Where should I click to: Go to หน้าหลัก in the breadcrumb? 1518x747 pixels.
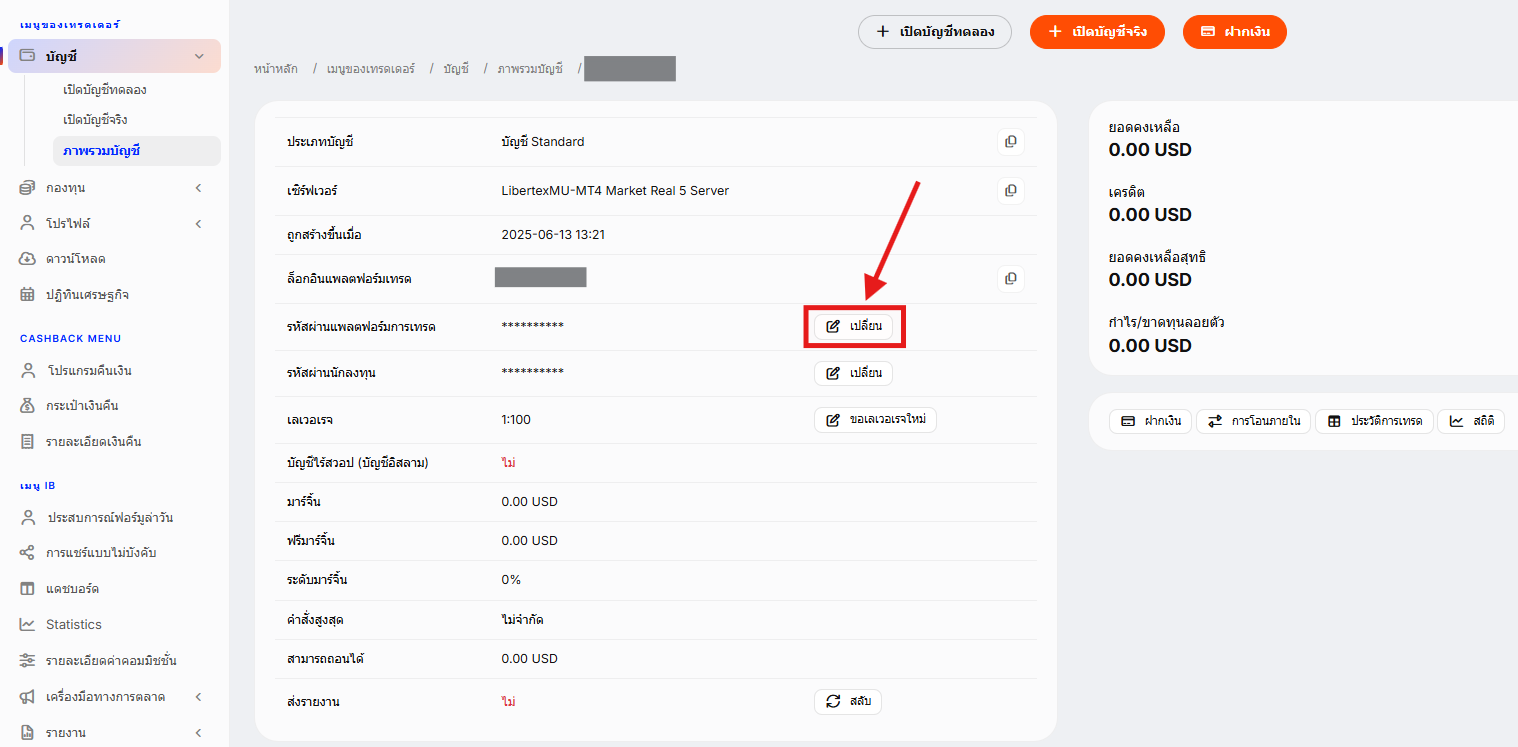tap(276, 69)
